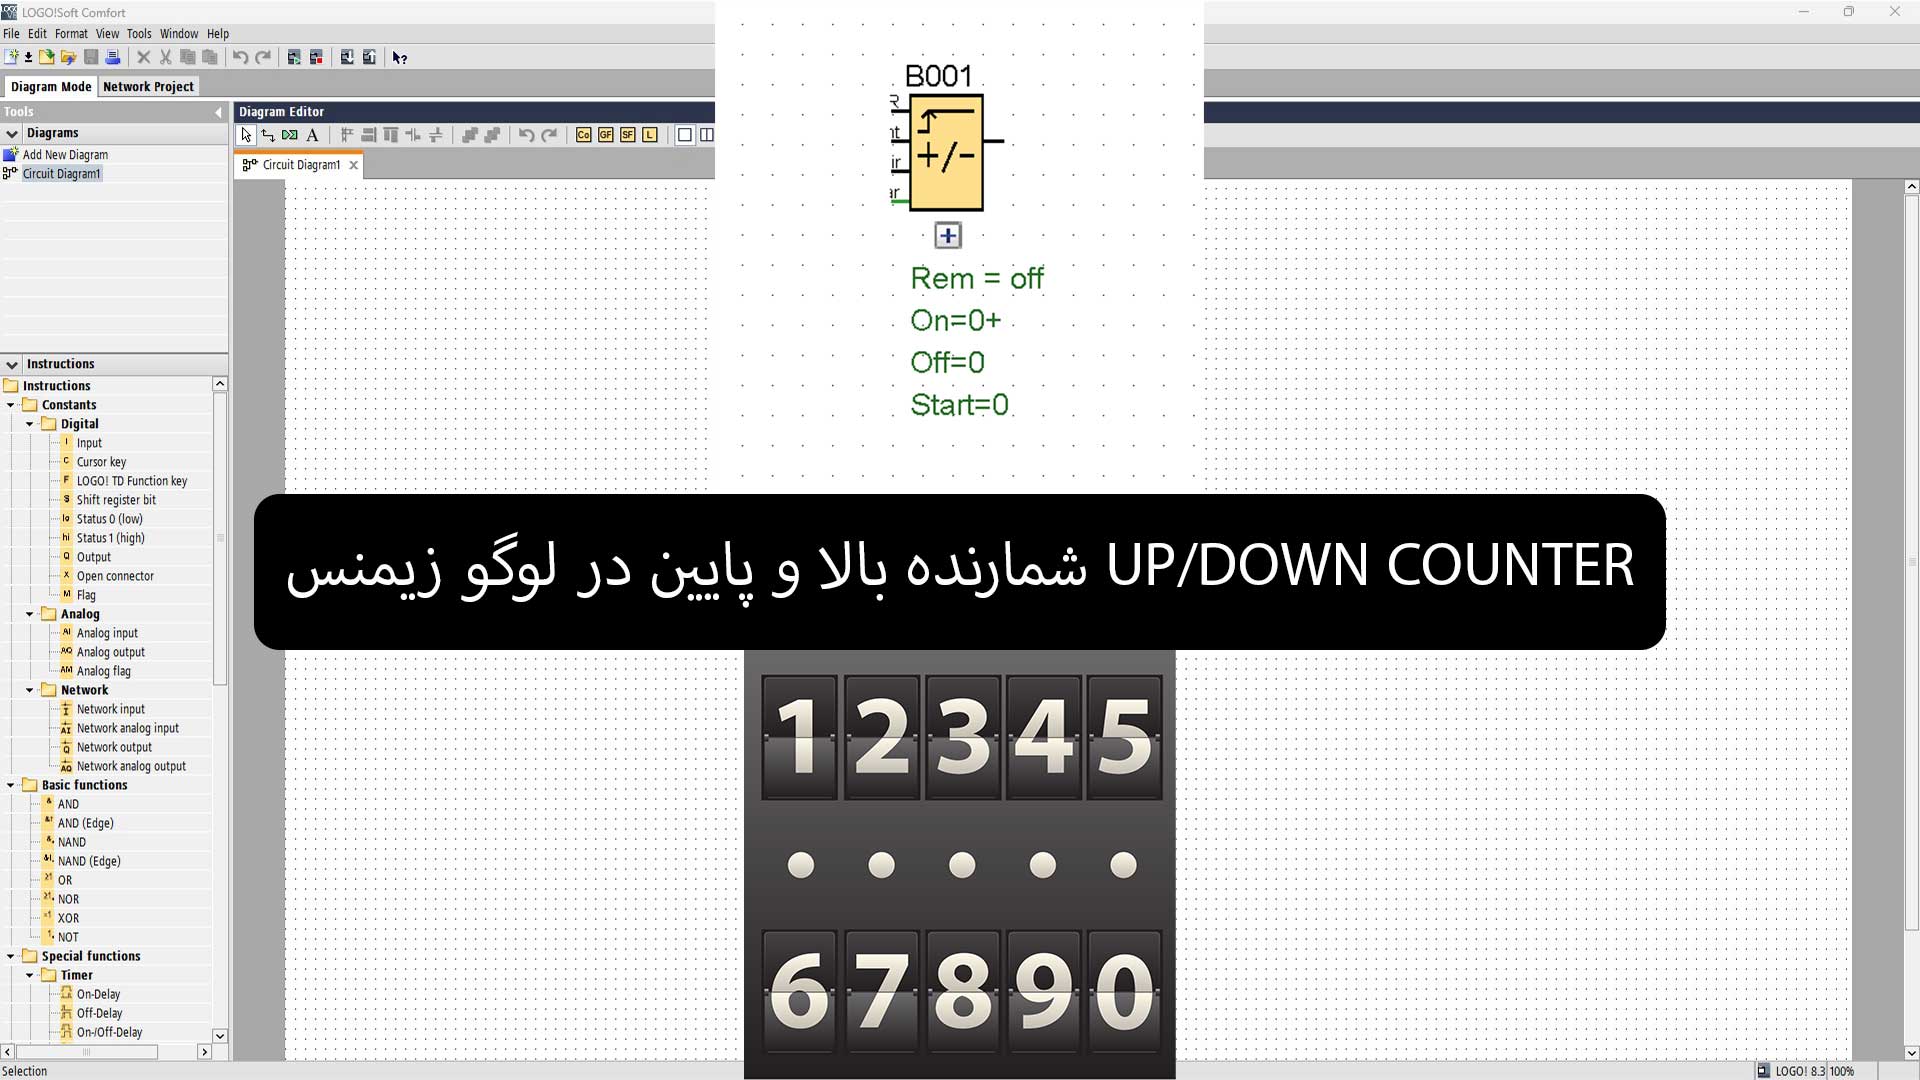Switch to Network Project tab
Image resolution: width=1920 pixels, height=1080 pixels.
(148, 86)
